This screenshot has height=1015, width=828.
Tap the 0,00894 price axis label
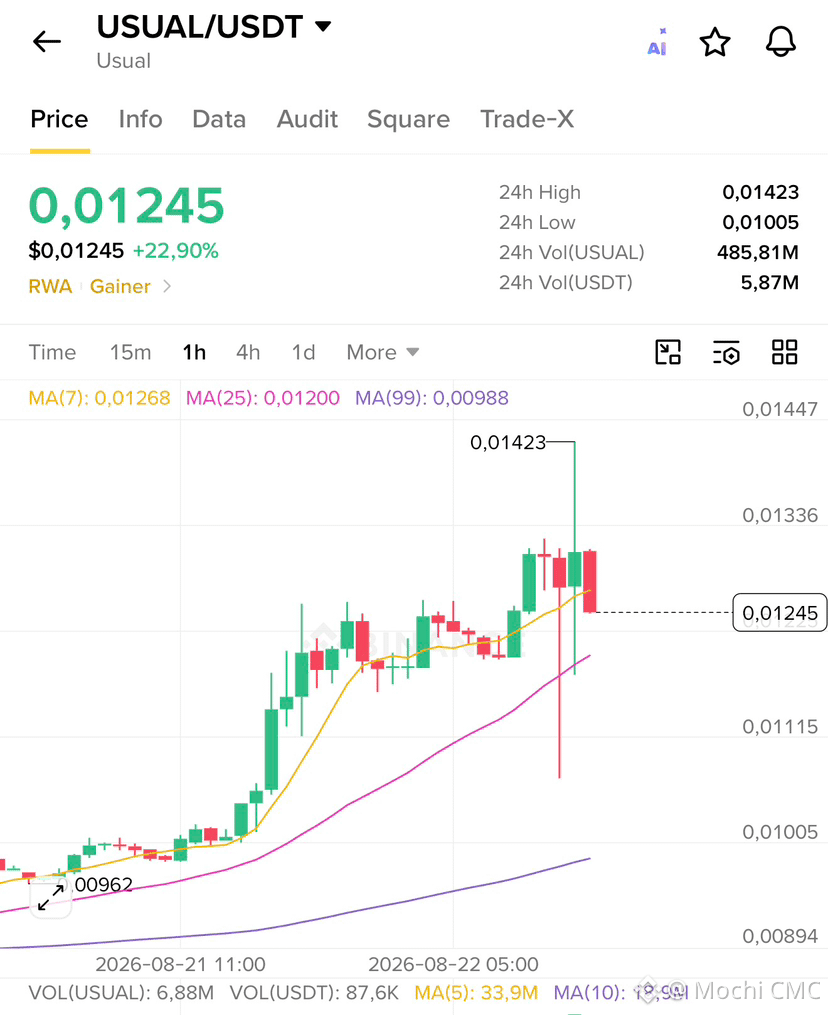[x=780, y=936]
